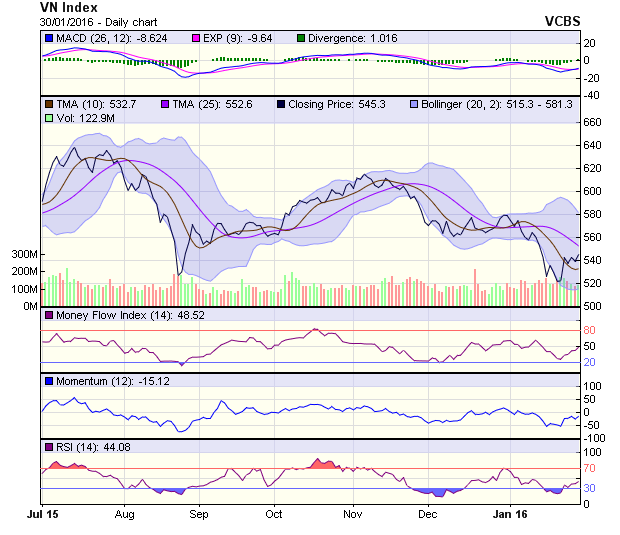
Task: Click the blue Momentum (12) legend swatch
Action: tap(48, 381)
